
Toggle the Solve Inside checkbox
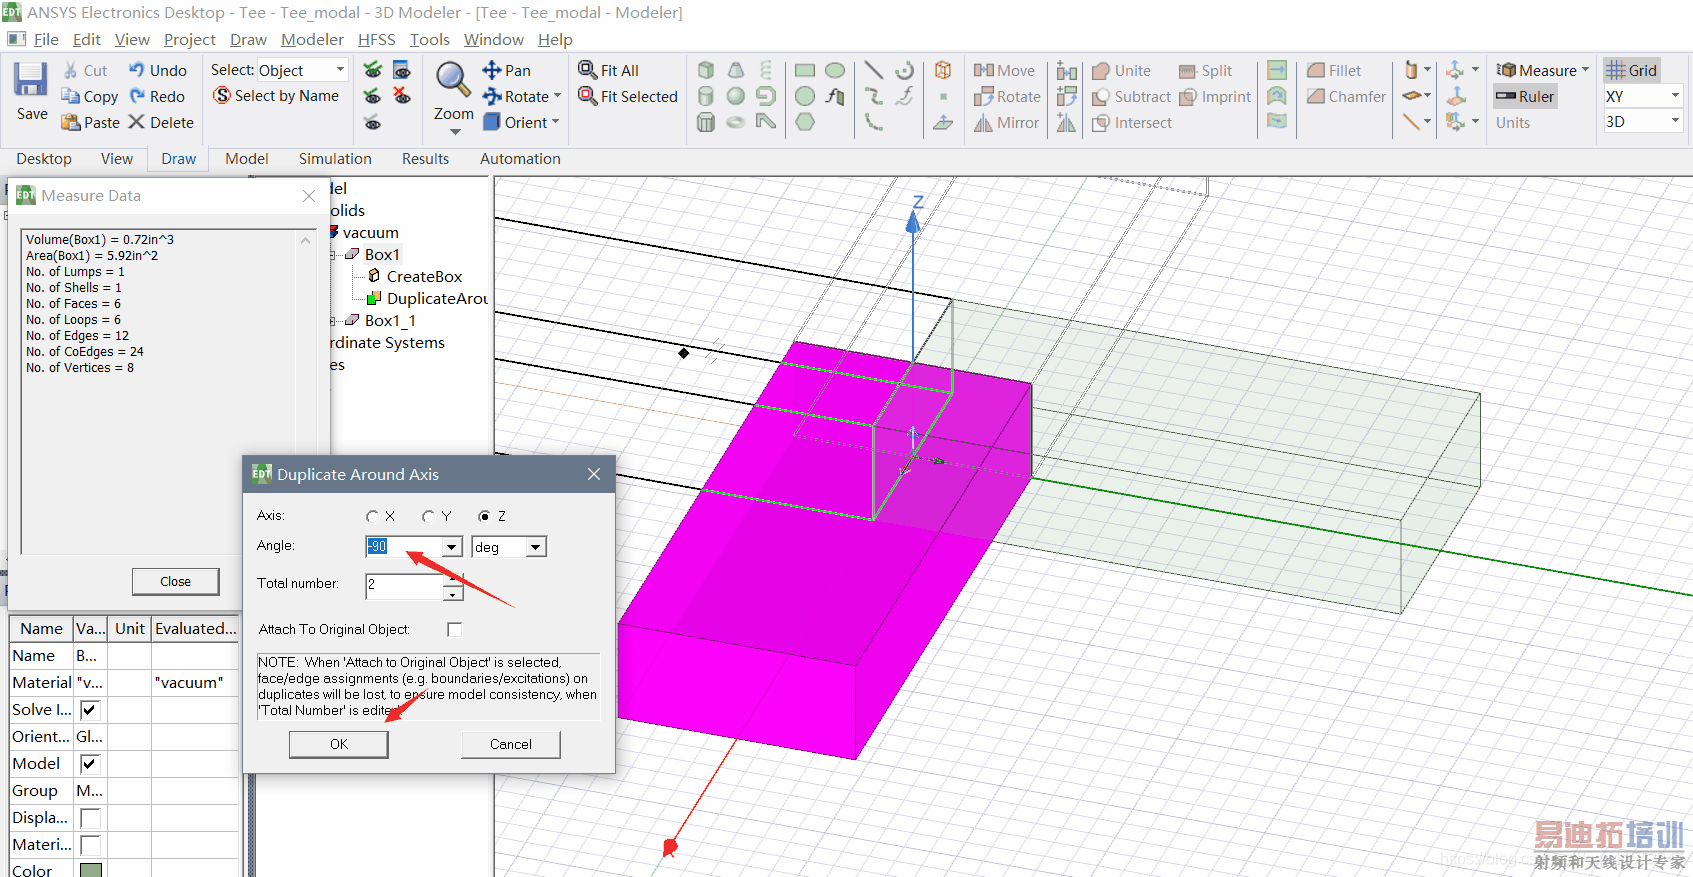[89, 710]
